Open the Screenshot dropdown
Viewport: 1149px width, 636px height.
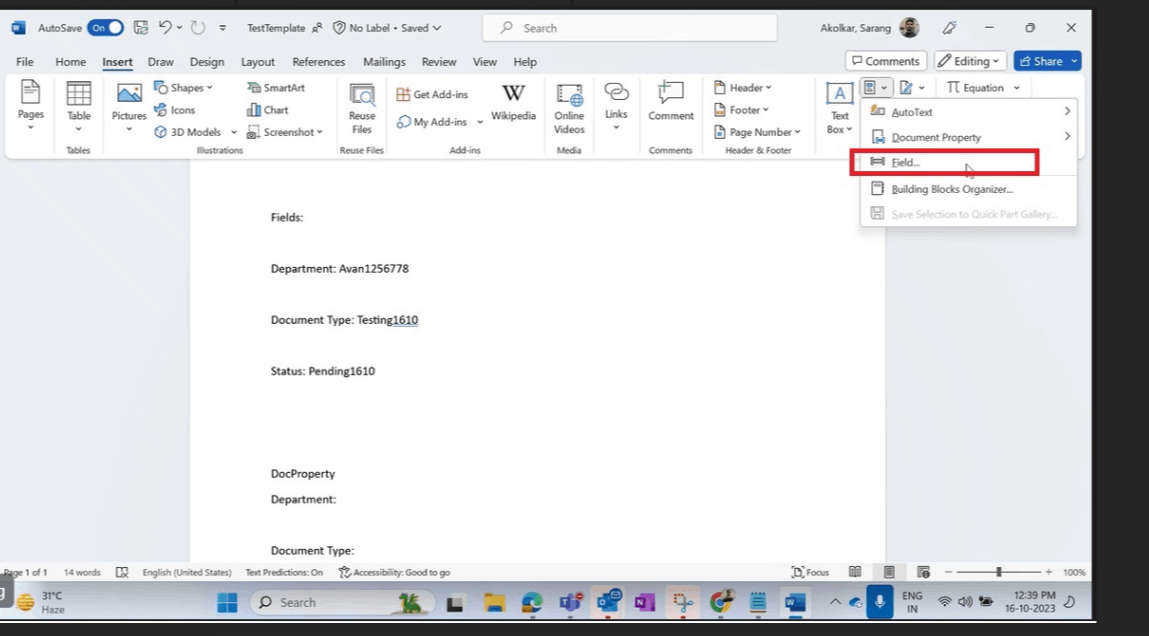coord(284,132)
